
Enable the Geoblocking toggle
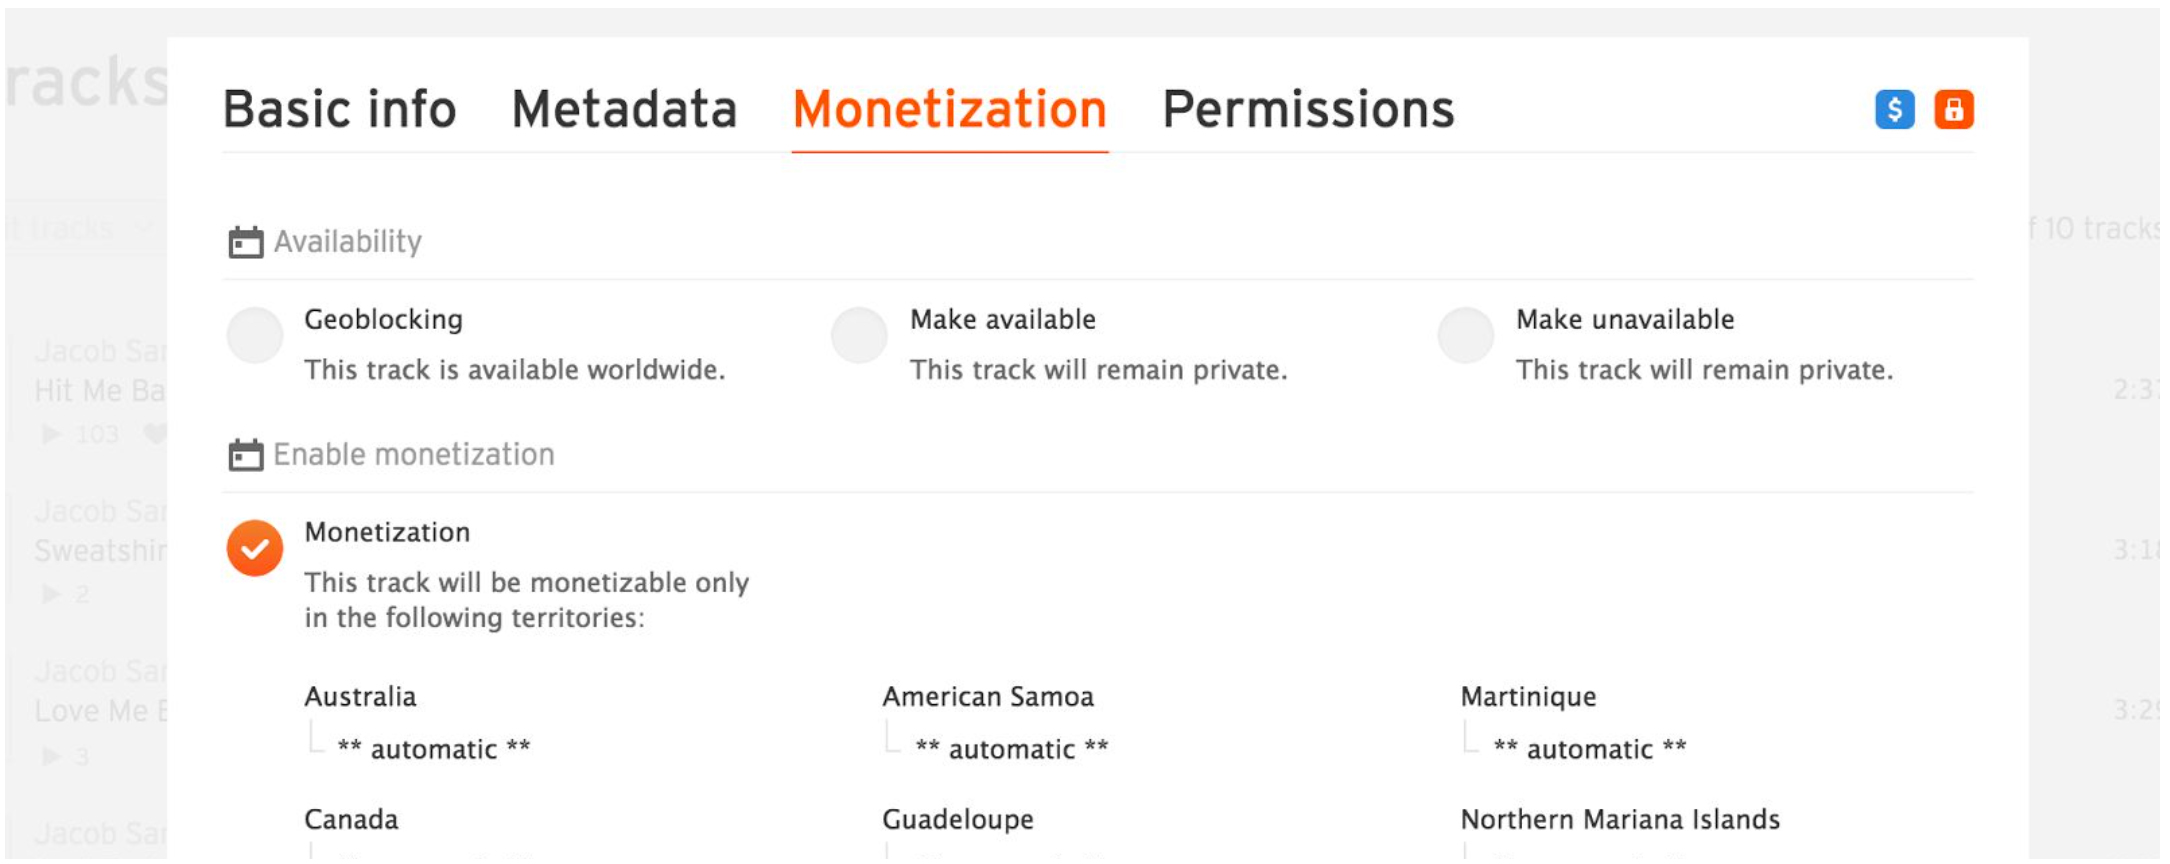pyautogui.click(x=255, y=335)
